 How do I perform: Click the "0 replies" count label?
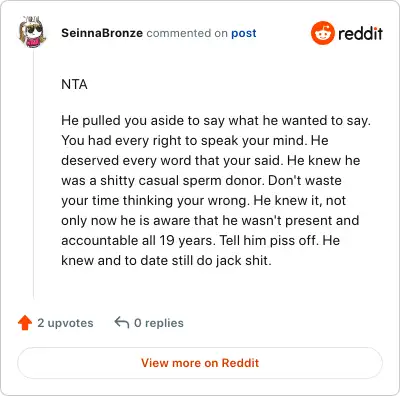point(159,323)
